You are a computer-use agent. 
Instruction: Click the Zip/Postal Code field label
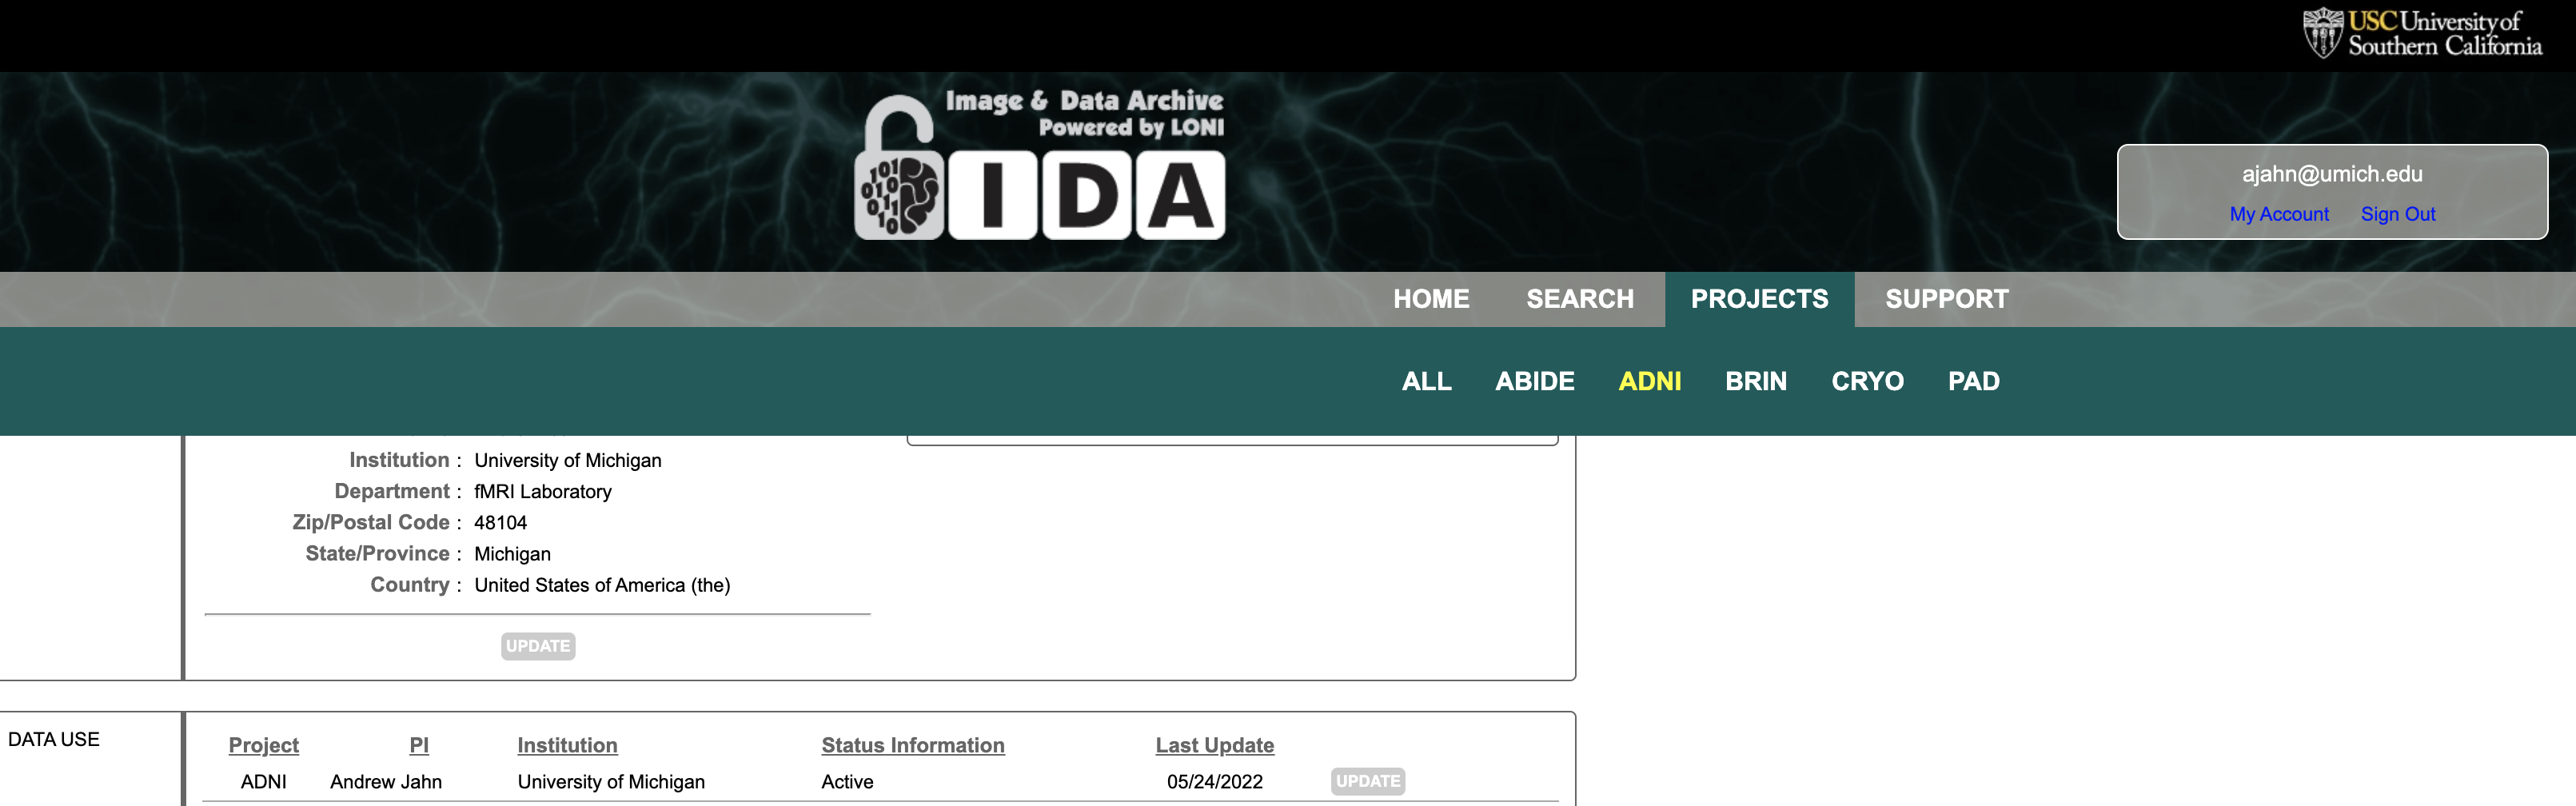(371, 522)
